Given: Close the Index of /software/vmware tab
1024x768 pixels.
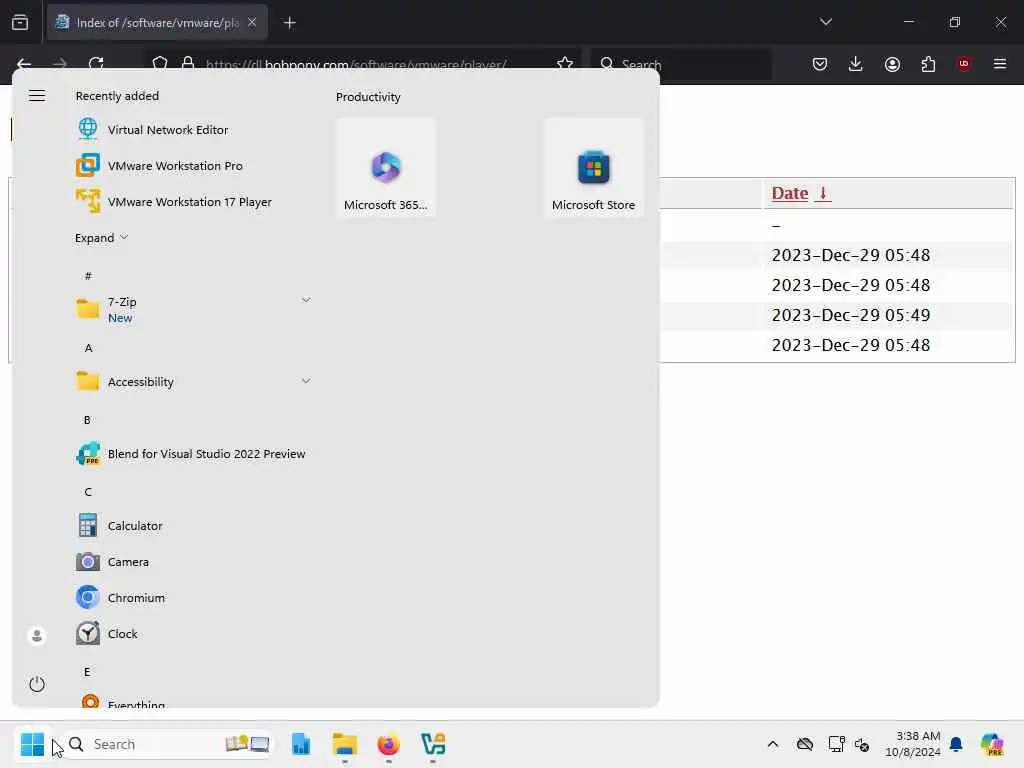Looking at the screenshot, I should [252, 22].
